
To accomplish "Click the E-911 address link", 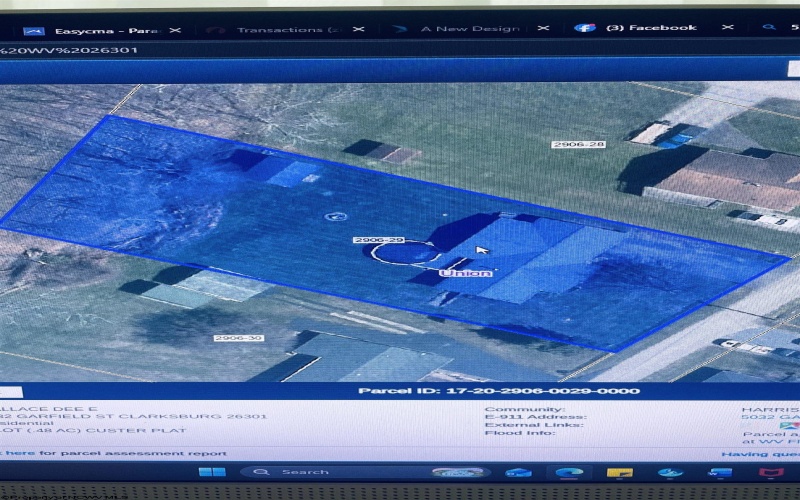I will 770,417.
